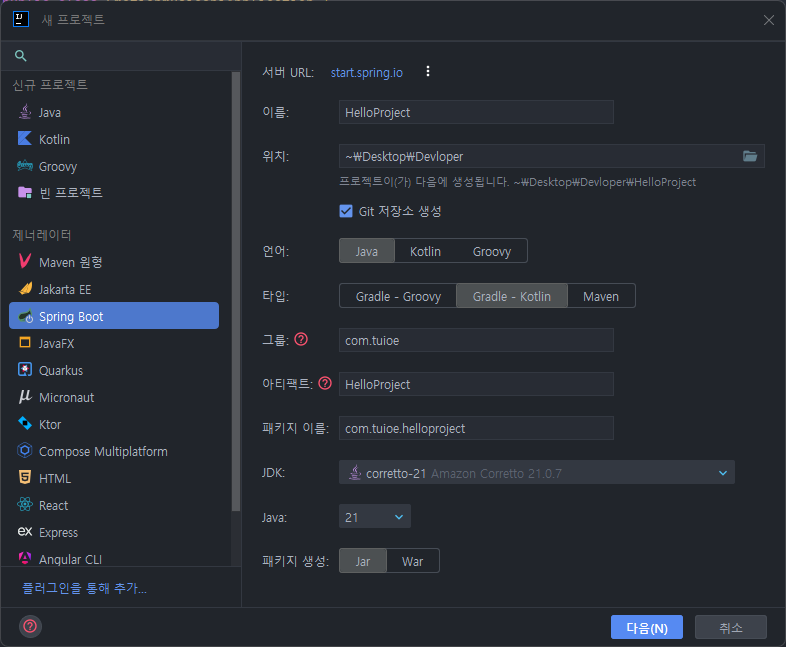Viewport: 786px width, 647px height.
Task: Select the Kotlin logo icon
Action: 25,139
